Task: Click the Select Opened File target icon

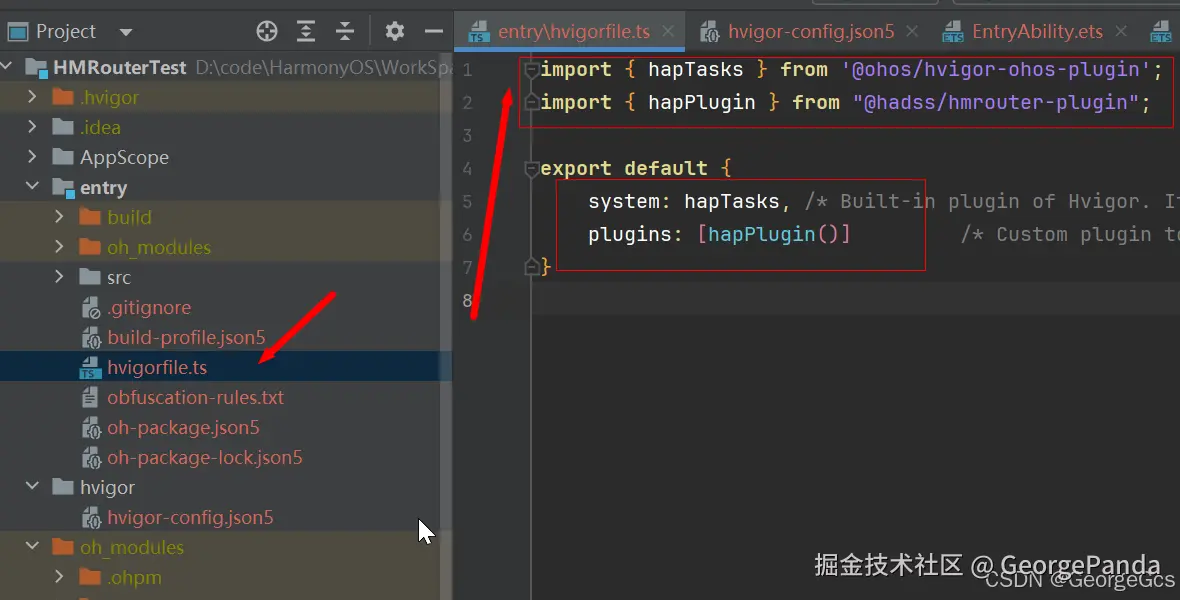Action: point(266,31)
